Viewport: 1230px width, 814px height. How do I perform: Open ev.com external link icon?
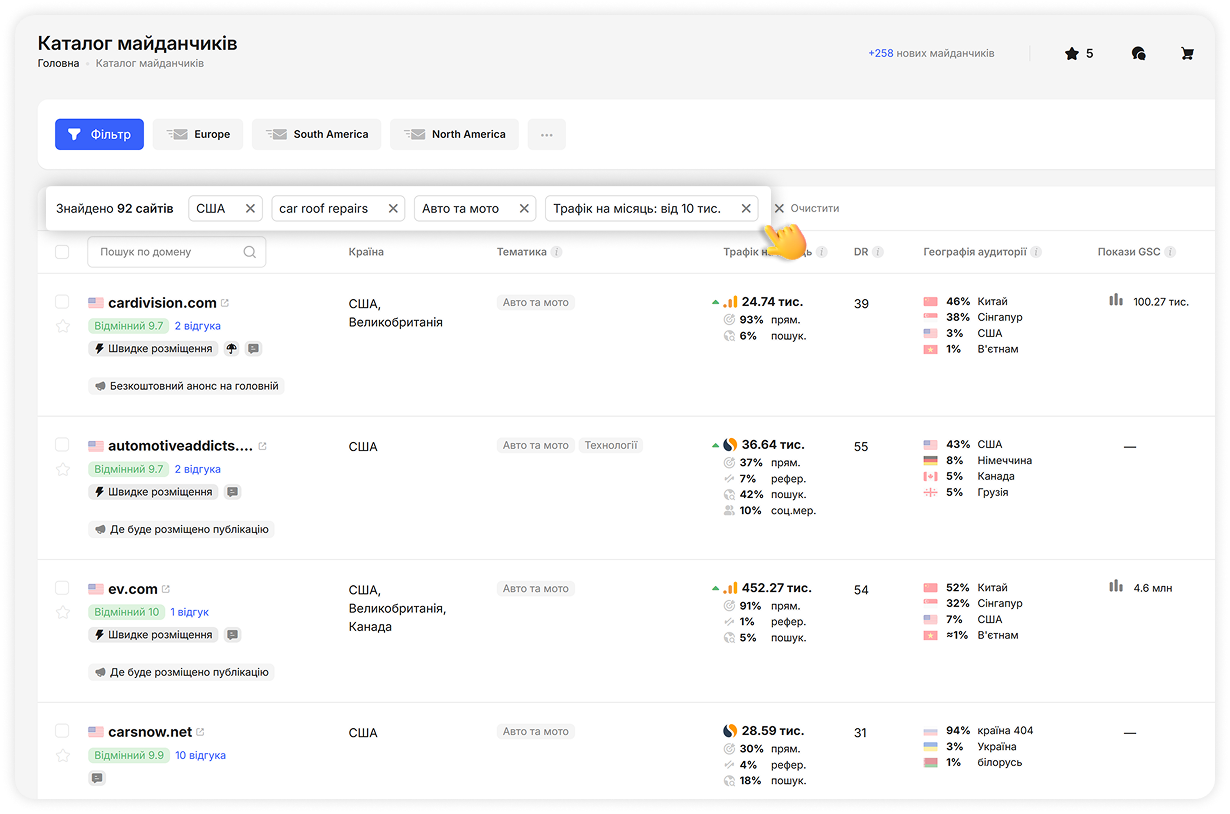[x=166, y=589]
